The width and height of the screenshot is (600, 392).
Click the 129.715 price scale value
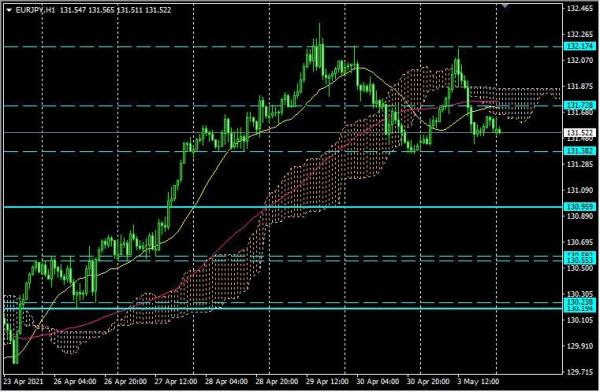coord(579,372)
